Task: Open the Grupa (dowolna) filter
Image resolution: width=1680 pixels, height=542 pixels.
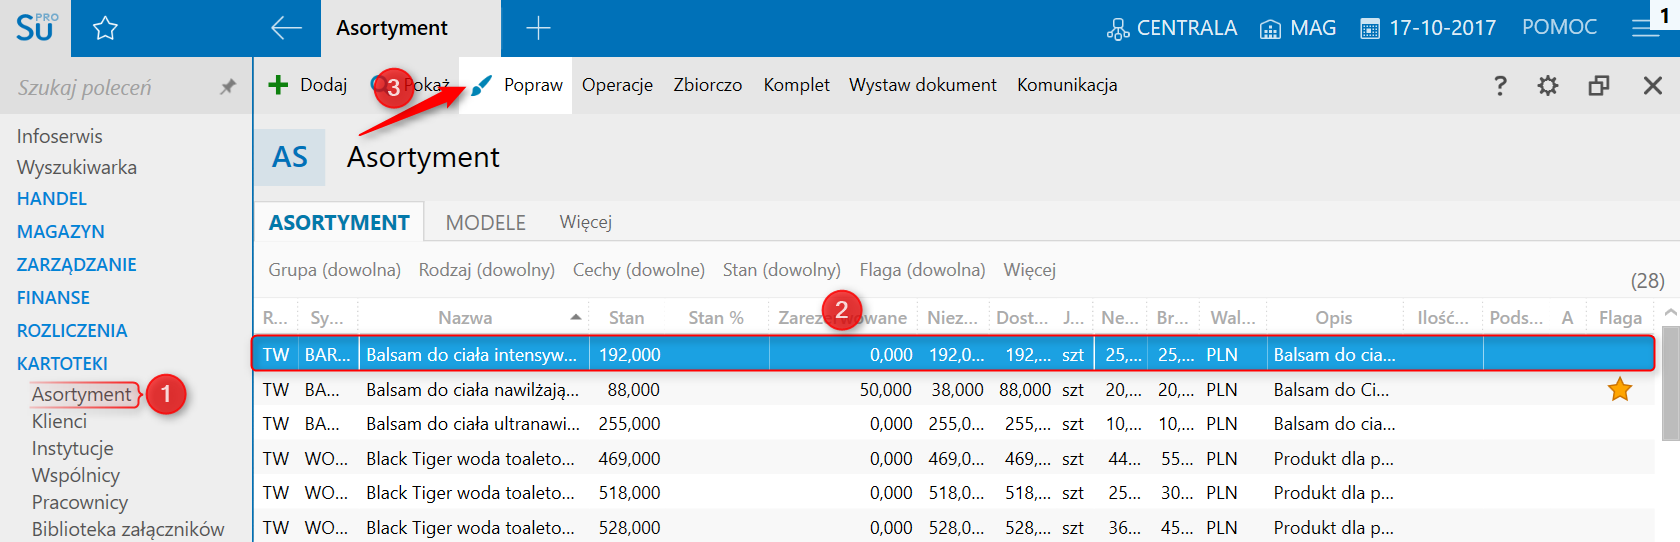Action: tap(334, 270)
